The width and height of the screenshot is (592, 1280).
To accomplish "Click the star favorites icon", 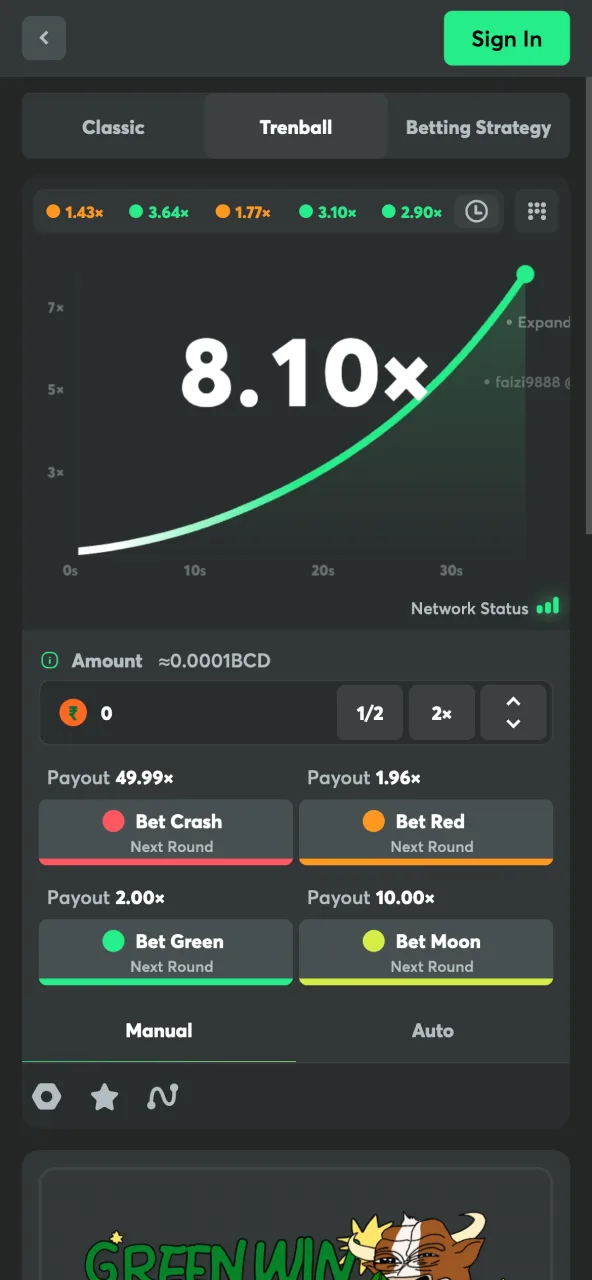I will click(x=105, y=1096).
